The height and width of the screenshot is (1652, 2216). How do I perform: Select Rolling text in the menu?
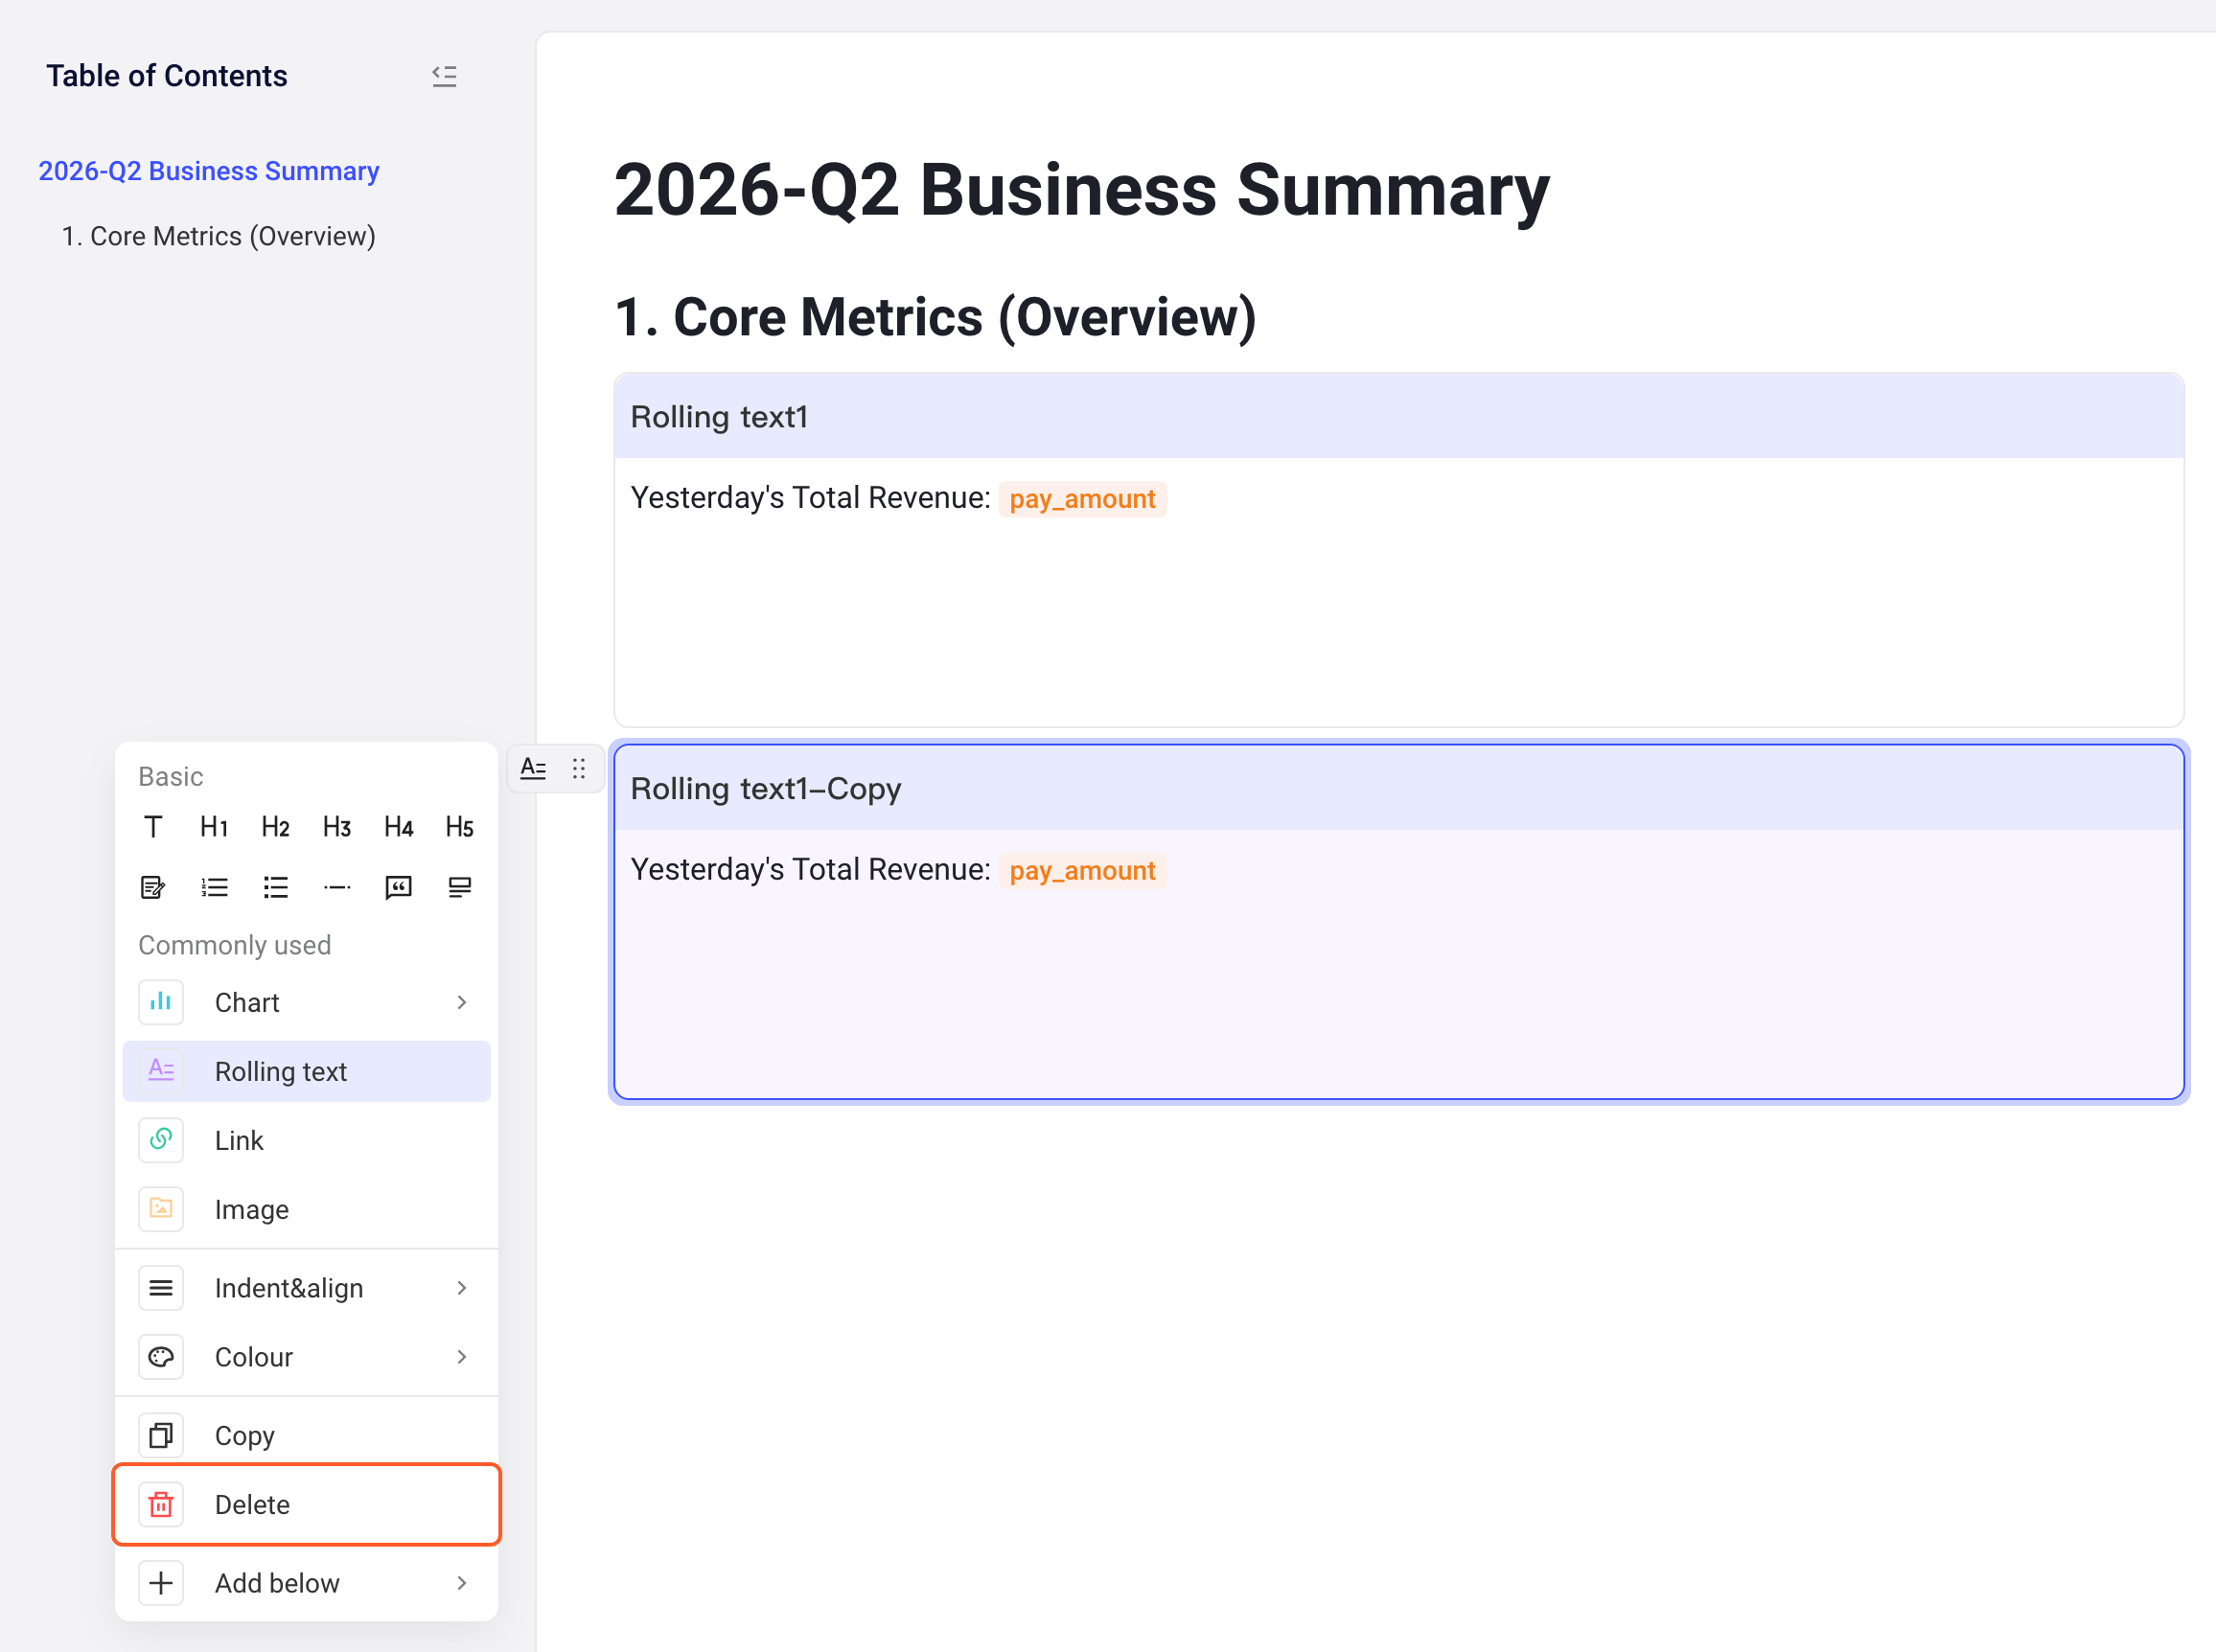pos(306,1072)
